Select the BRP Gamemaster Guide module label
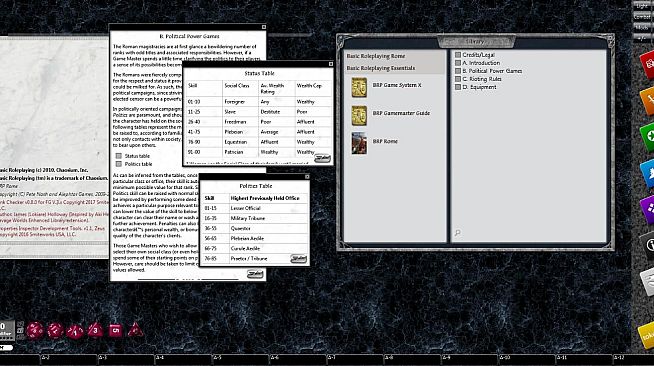Viewport: 654px width, 366px height. [x=401, y=113]
